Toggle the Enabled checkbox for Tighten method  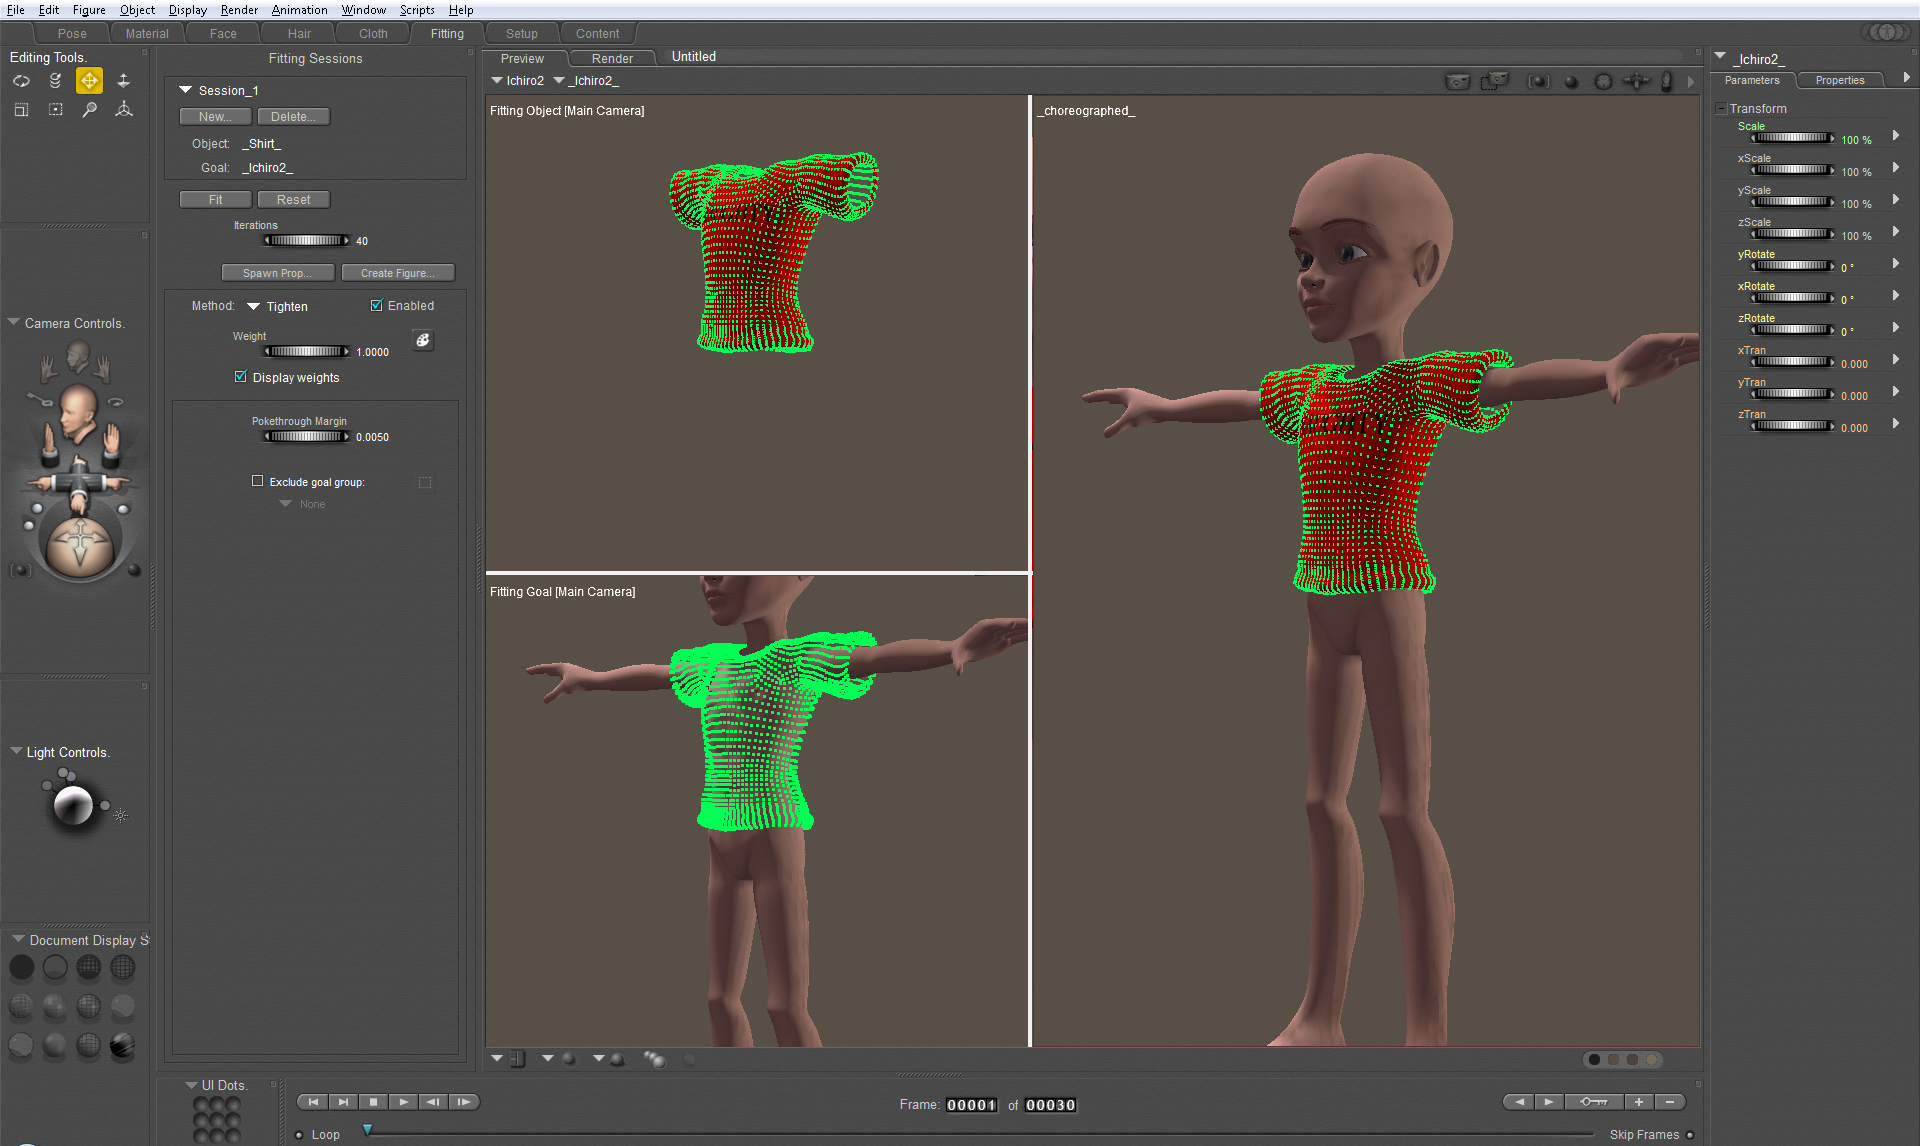pos(378,306)
